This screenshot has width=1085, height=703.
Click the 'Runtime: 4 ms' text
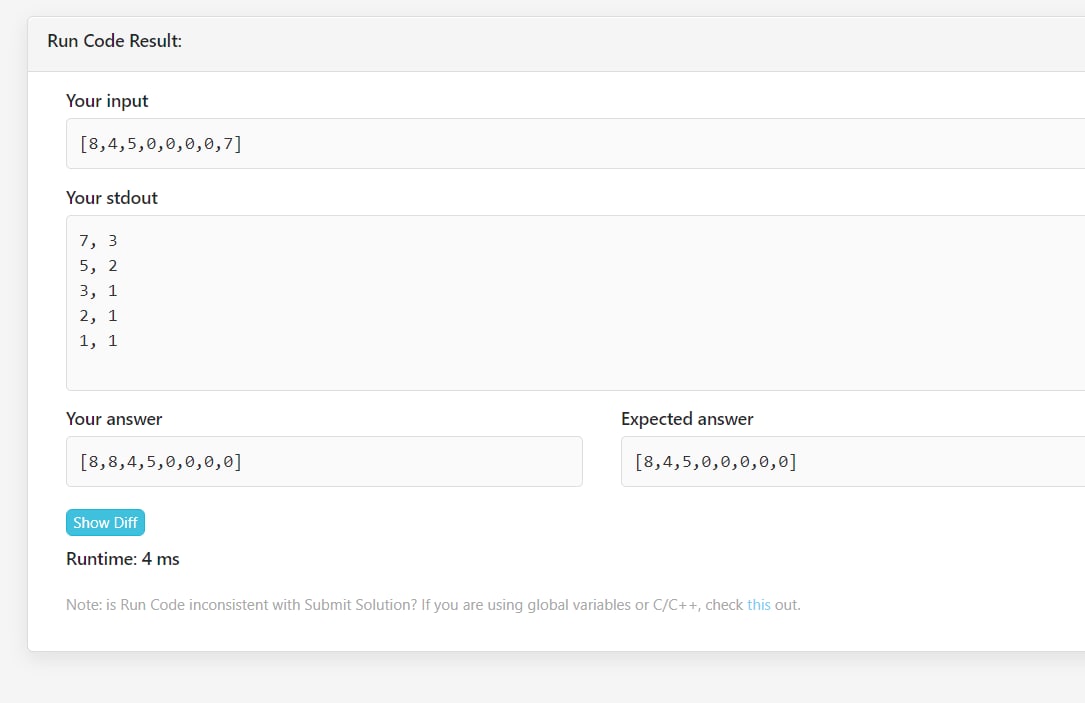pyautogui.click(x=122, y=559)
